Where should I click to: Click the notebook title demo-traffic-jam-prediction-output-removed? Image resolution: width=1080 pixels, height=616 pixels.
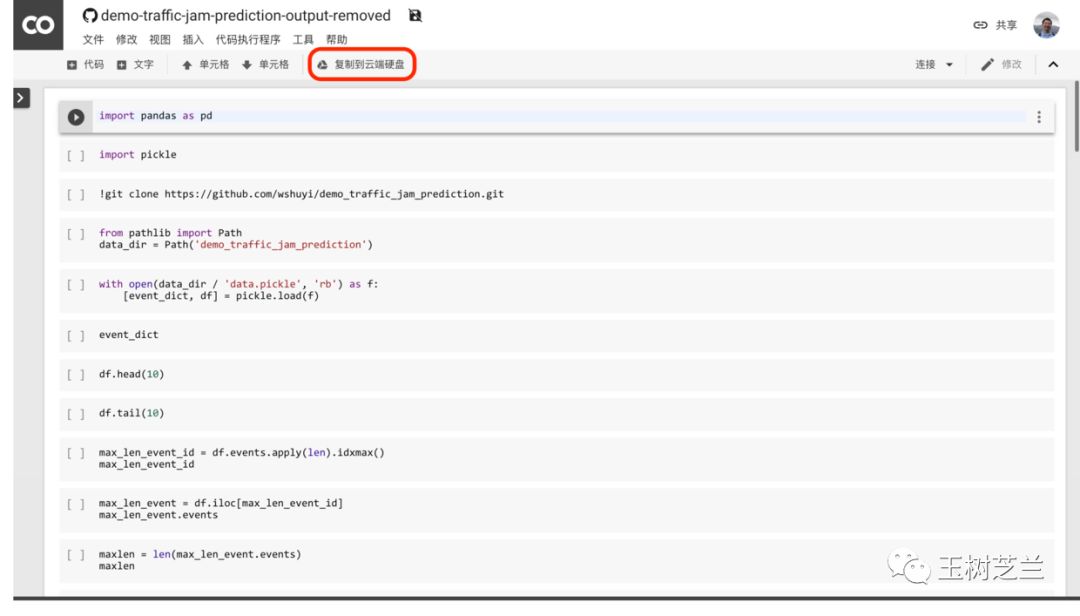246,16
